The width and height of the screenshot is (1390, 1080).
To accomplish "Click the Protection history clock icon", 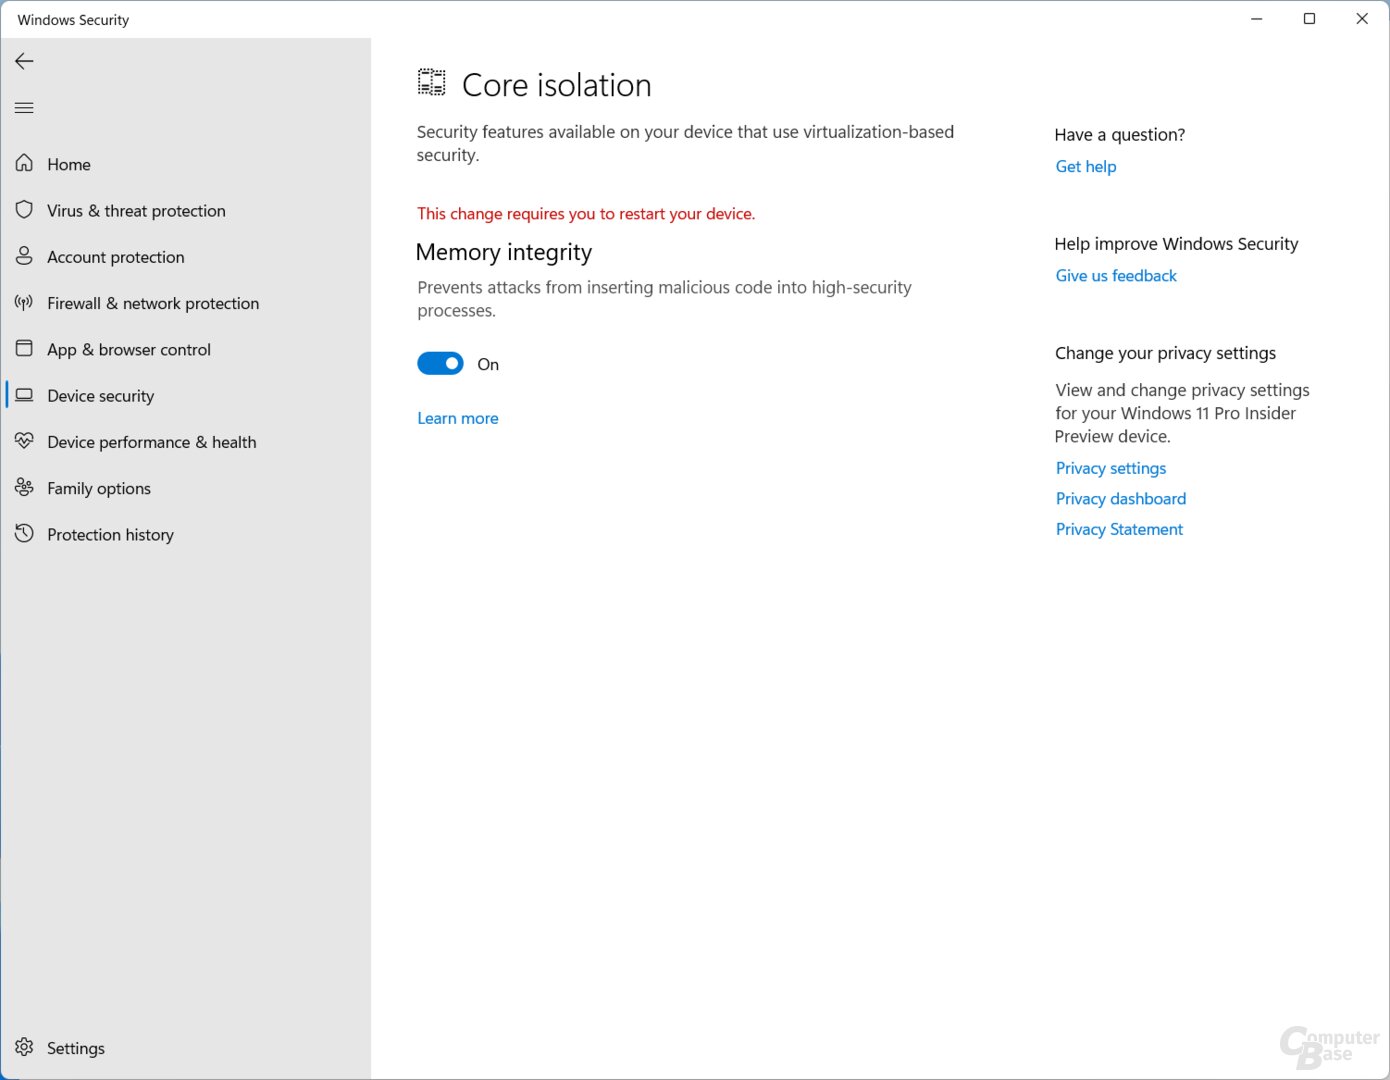I will click(25, 534).
